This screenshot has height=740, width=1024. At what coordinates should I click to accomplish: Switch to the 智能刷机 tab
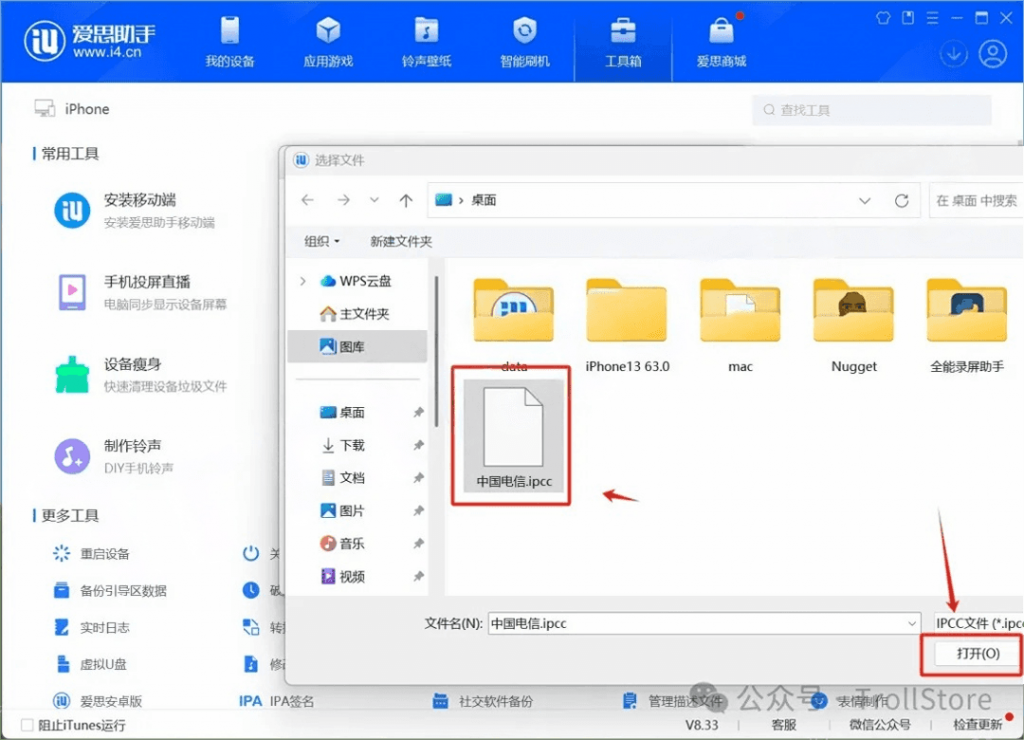(524, 42)
